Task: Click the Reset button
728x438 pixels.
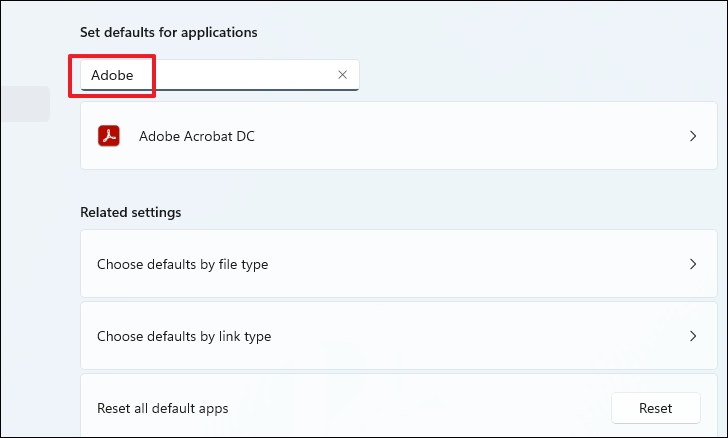Action: (656, 408)
